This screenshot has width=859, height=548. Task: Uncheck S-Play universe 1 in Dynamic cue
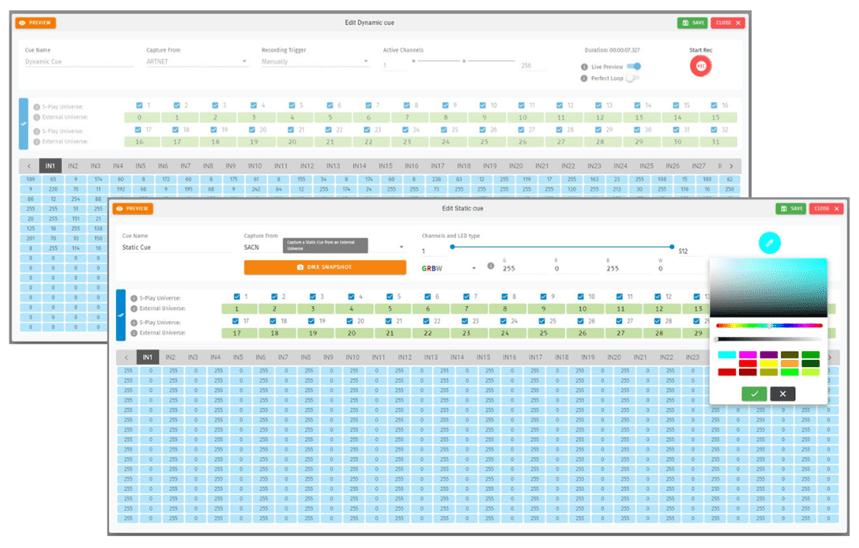tap(139, 105)
